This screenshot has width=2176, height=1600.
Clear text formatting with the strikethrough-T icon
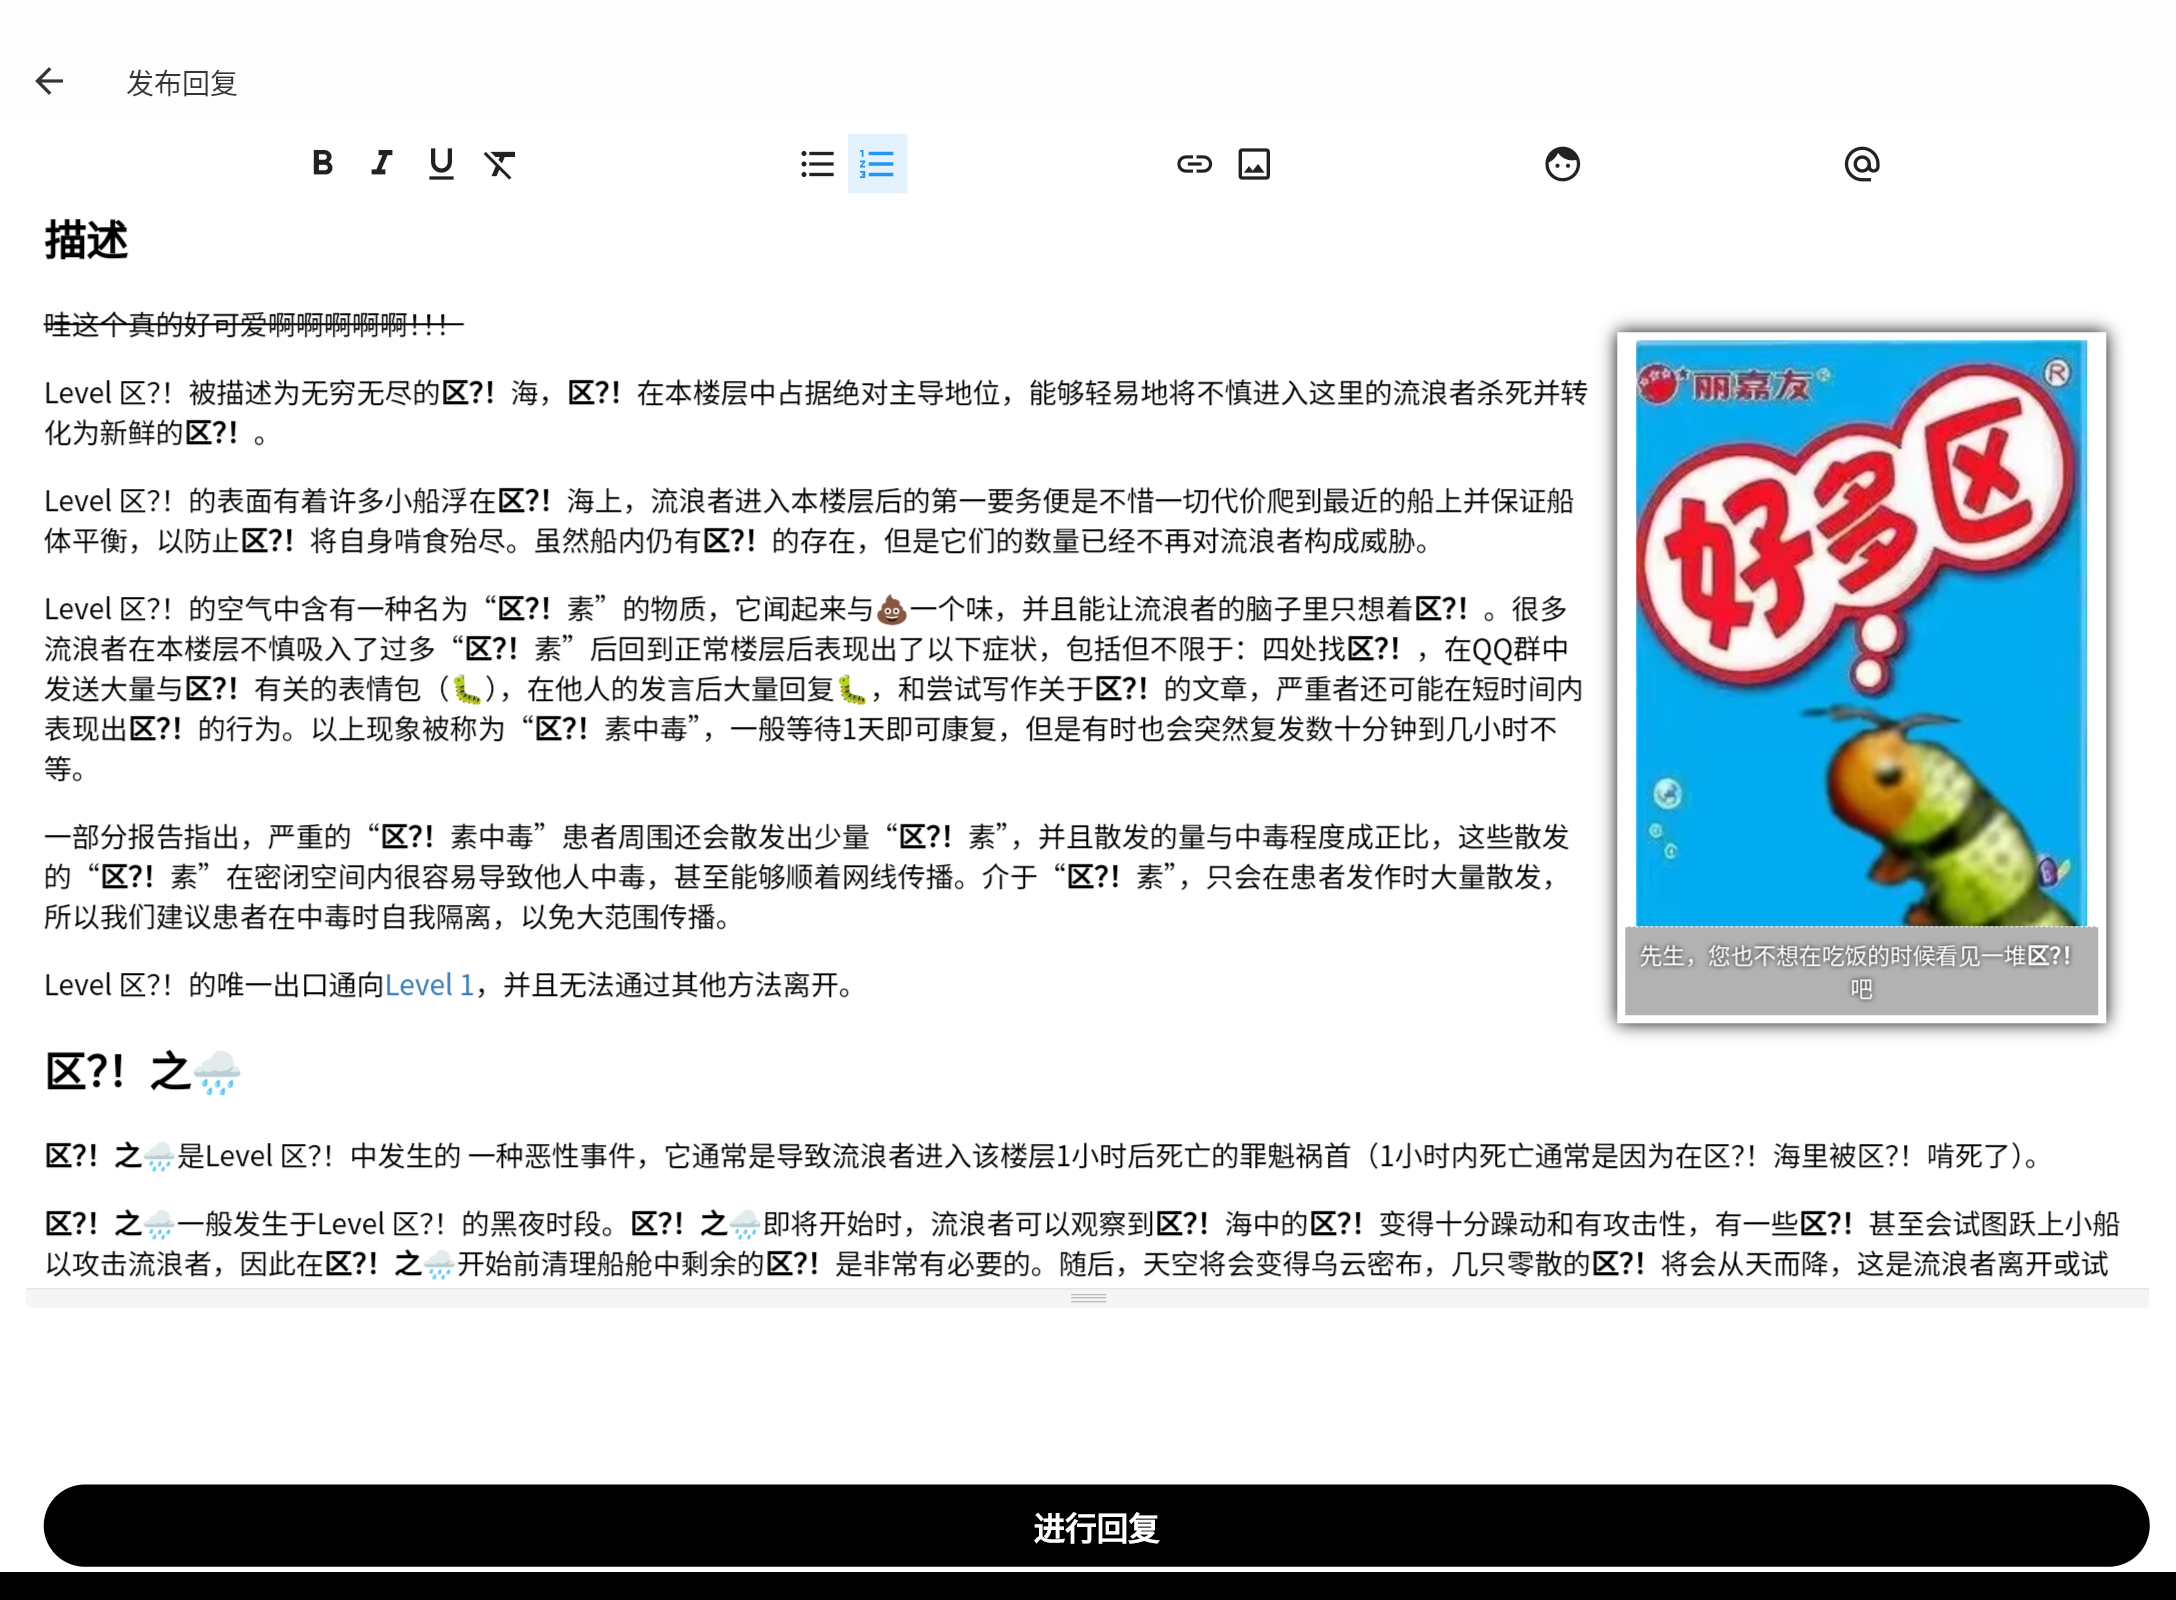pyautogui.click(x=501, y=164)
